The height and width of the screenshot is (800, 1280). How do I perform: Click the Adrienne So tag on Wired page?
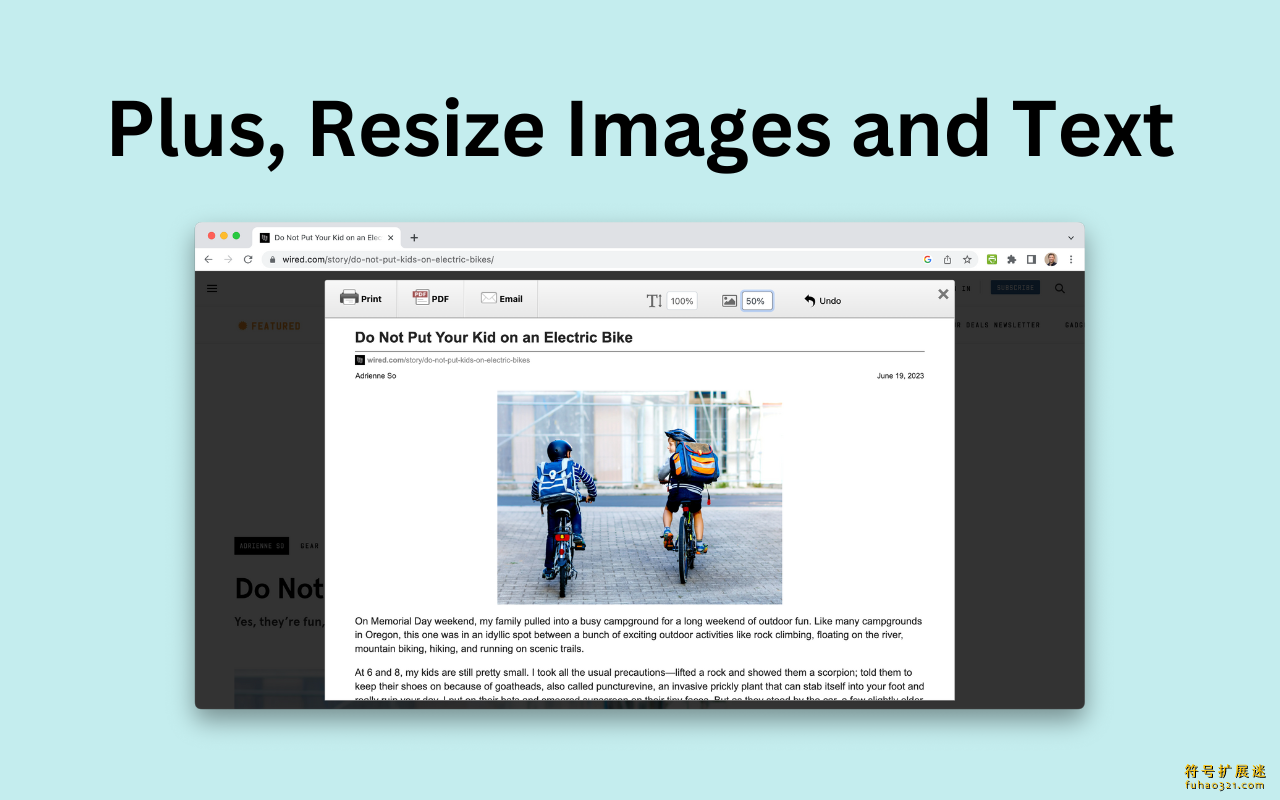[262, 546]
